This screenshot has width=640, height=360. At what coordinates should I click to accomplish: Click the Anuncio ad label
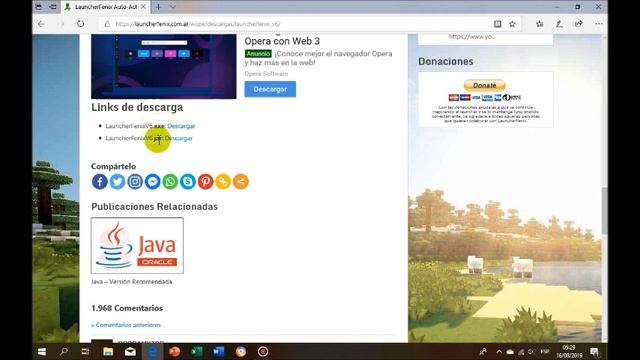click(x=258, y=53)
